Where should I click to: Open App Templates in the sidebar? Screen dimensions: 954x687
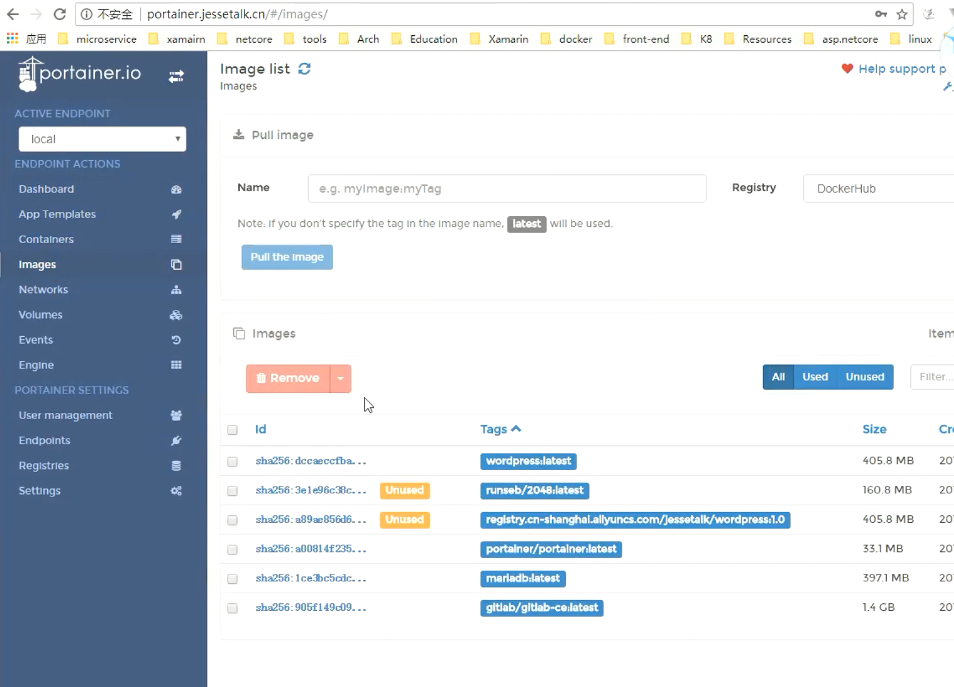57,214
